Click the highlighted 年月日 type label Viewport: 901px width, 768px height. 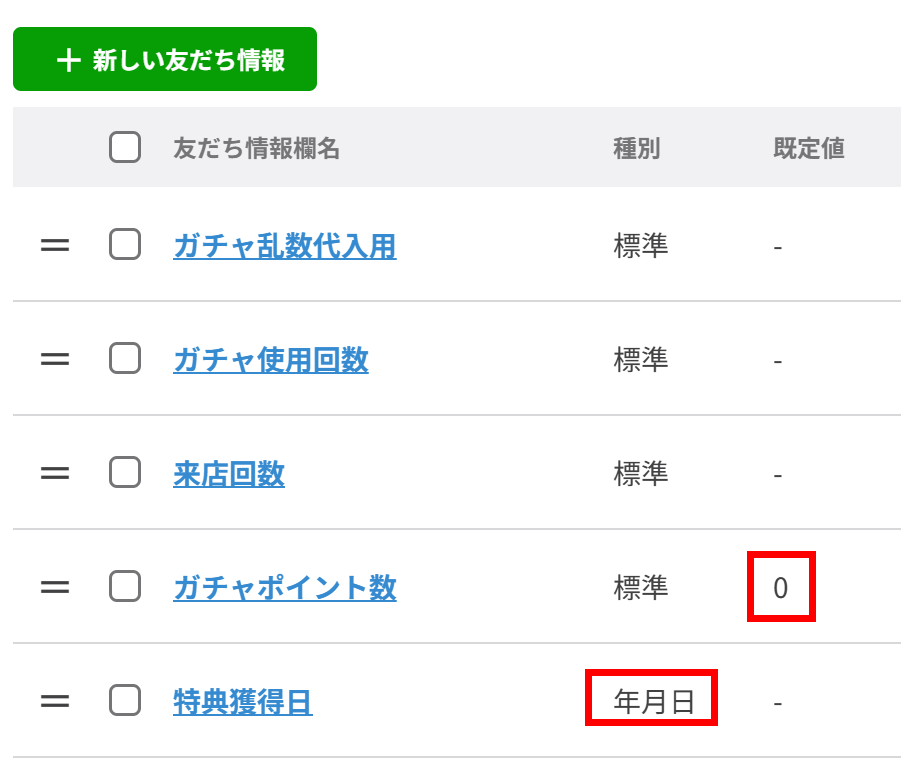click(651, 700)
